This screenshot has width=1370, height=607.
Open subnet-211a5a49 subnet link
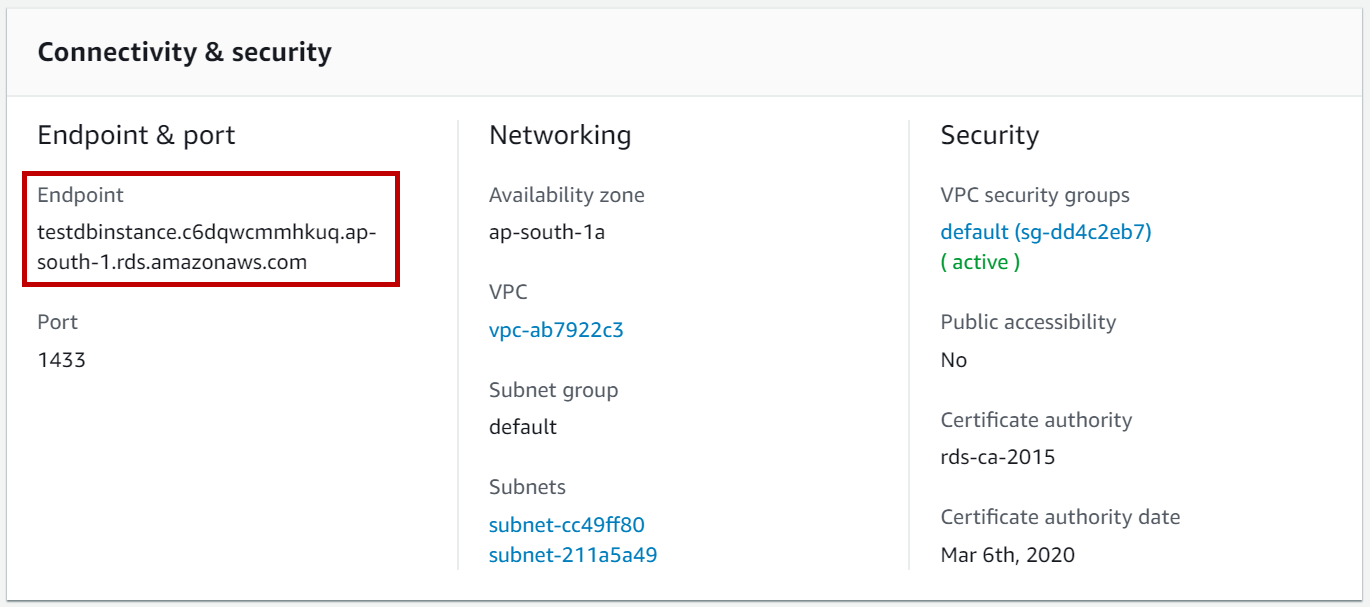(x=572, y=554)
